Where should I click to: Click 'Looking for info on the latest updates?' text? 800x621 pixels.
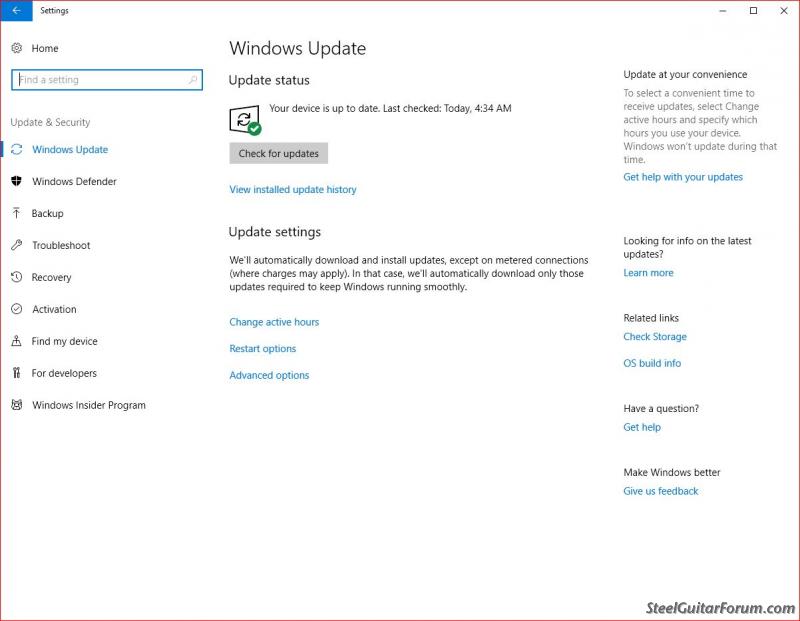point(687,247)
